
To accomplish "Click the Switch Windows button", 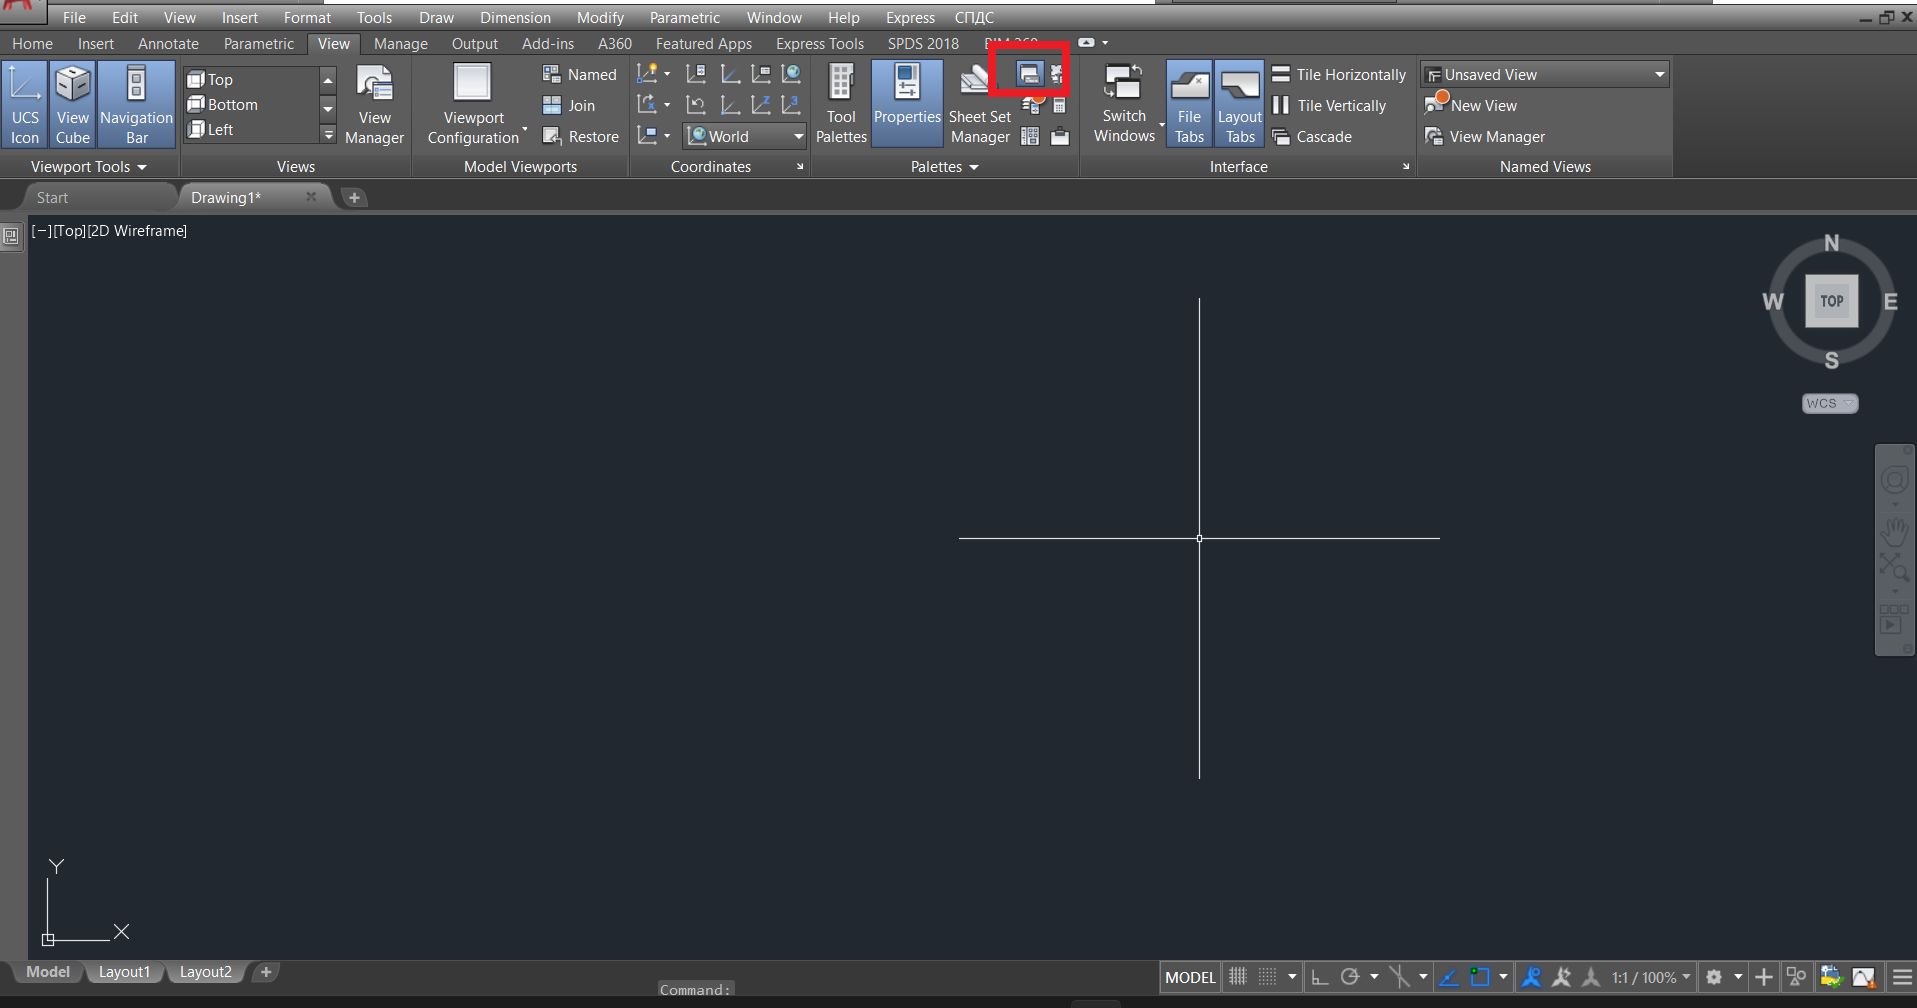I will tap(1124, 103).
